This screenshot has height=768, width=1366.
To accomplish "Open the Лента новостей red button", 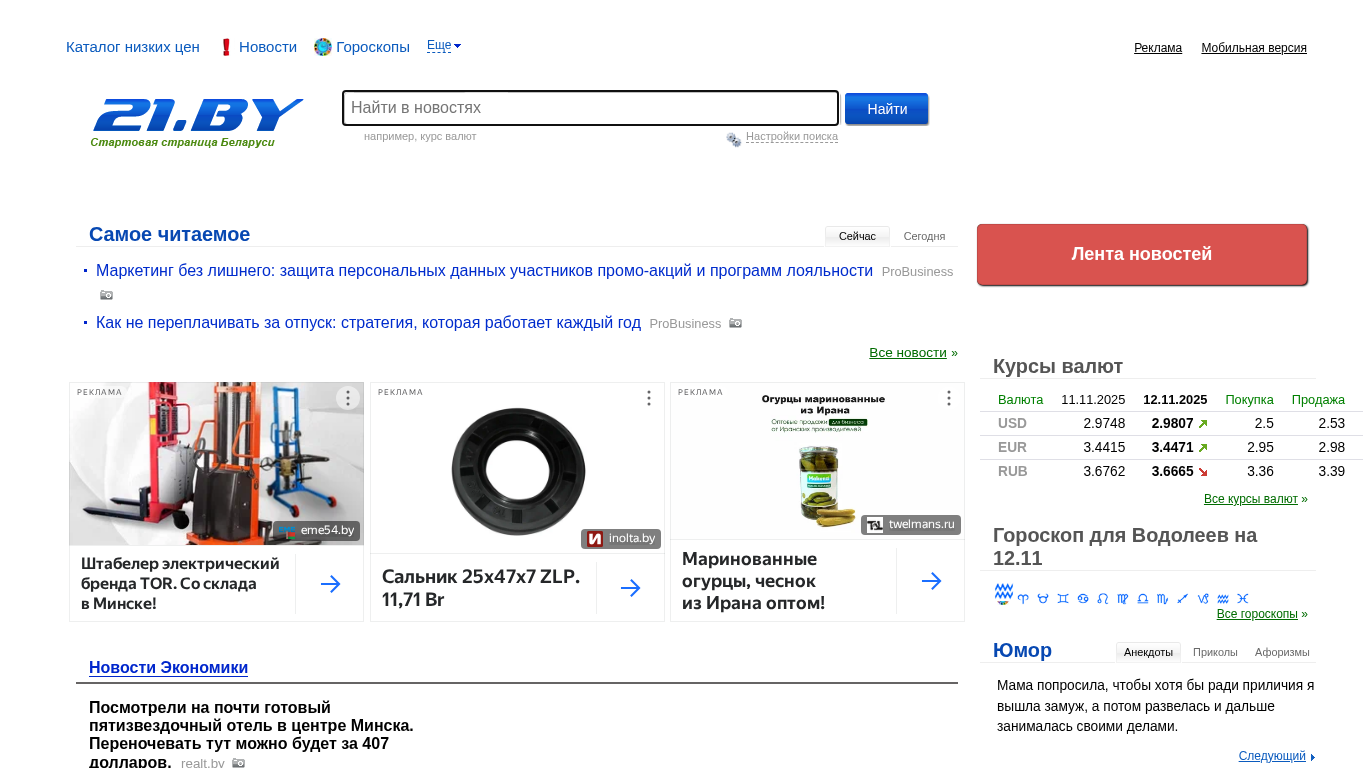I will pos(1142,254).
